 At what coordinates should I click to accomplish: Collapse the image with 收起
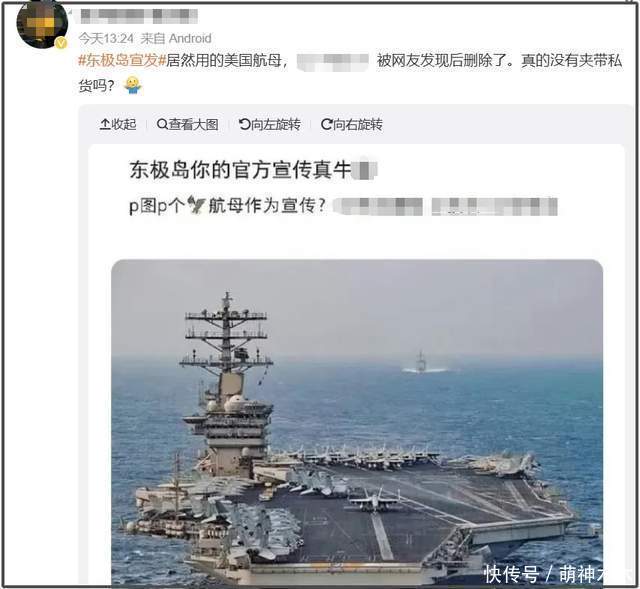pos(118,124)
